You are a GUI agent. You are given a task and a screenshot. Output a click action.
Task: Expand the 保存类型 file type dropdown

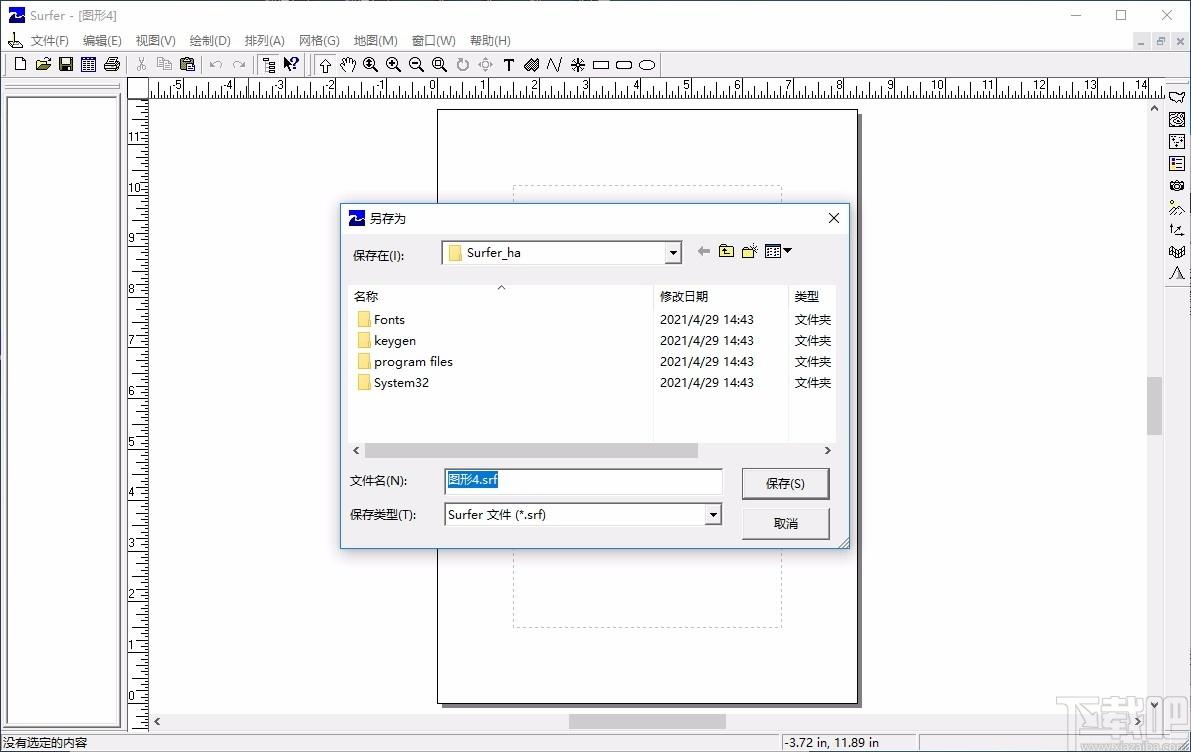tap(712, 515)
